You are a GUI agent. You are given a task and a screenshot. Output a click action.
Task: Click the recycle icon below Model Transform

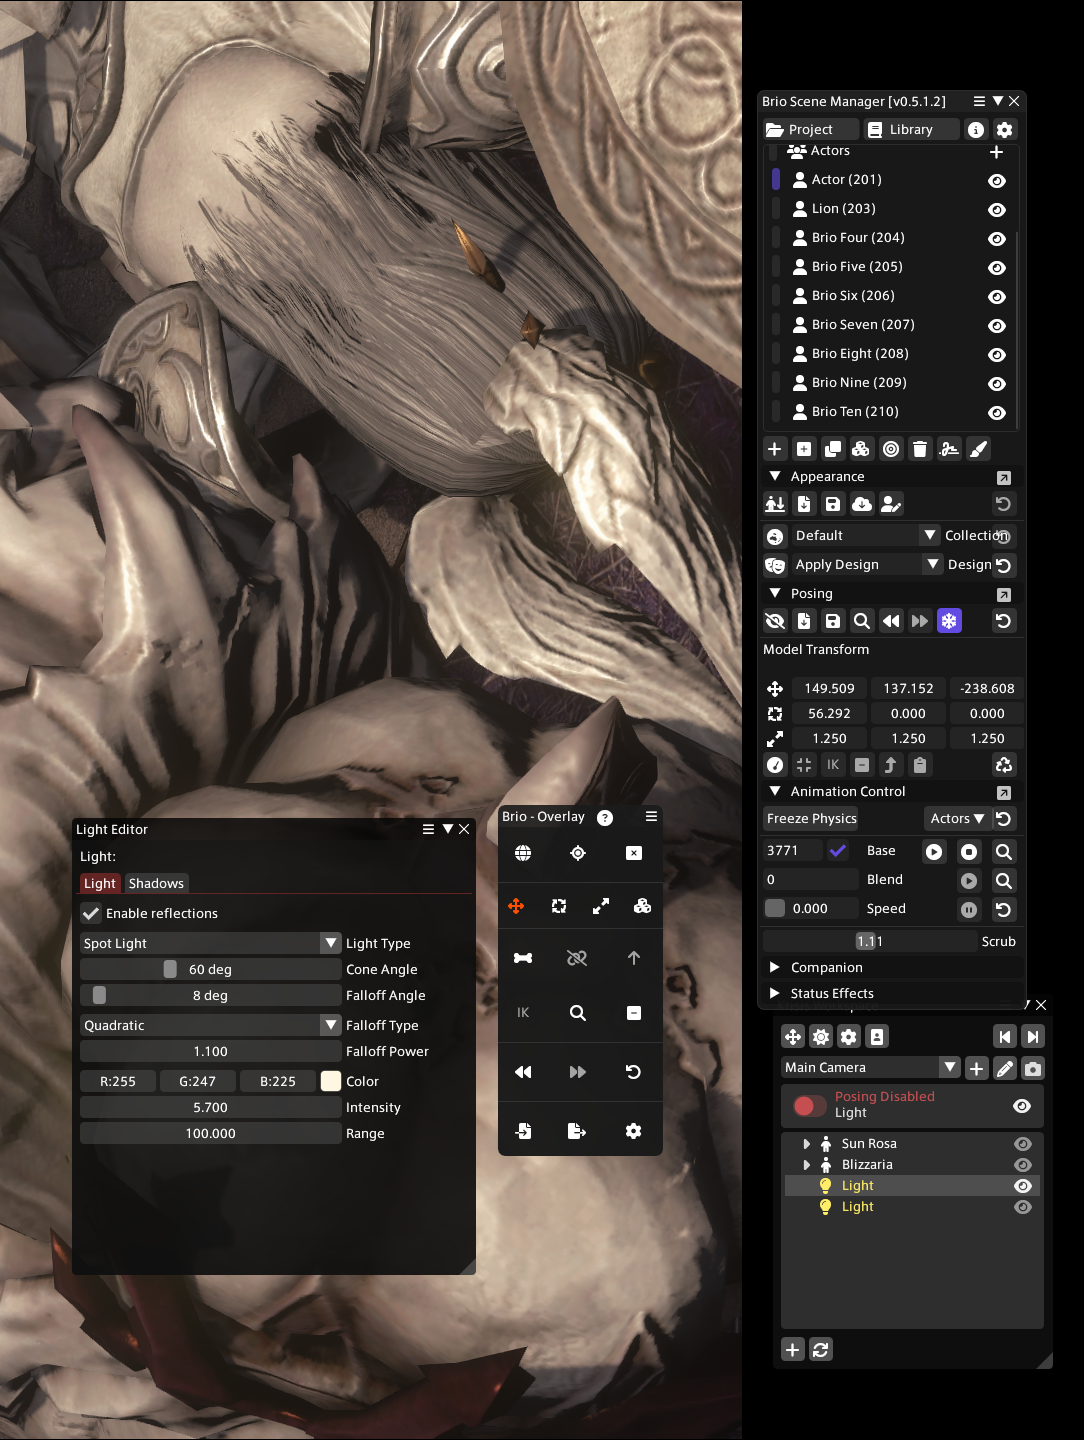point(1004,765)
